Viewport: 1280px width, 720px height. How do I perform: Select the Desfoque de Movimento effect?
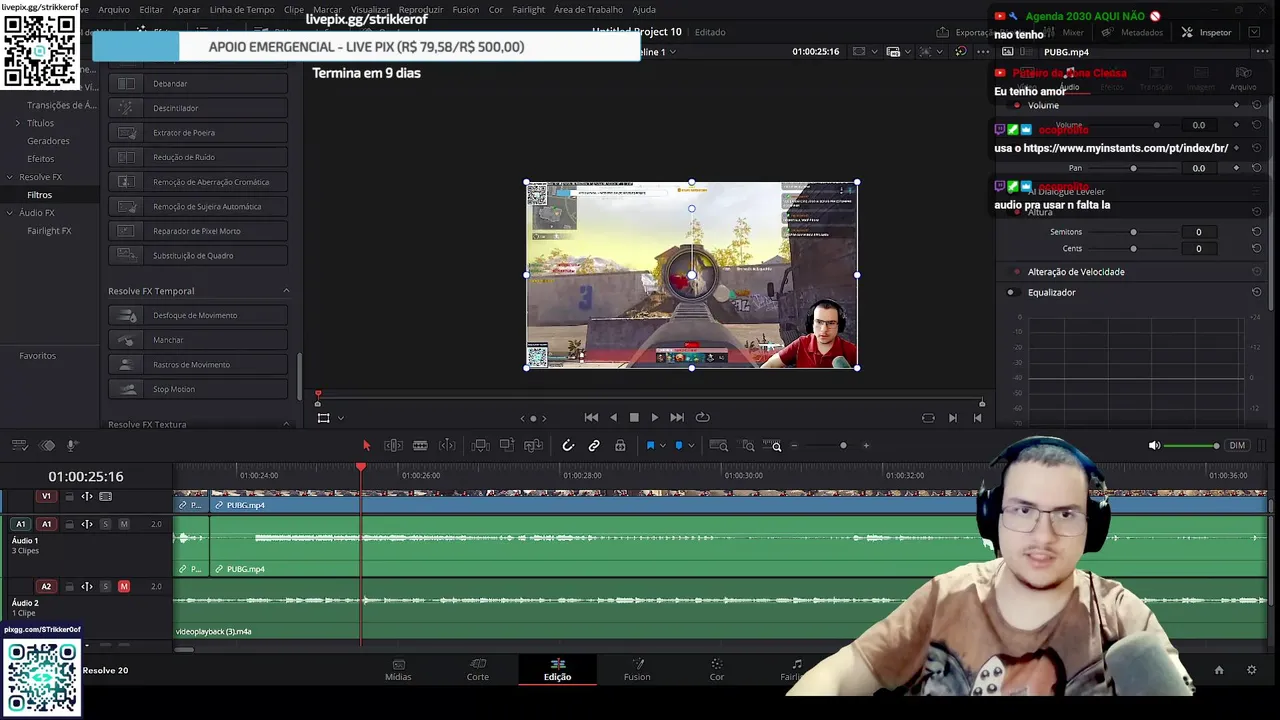coord(198,315)
